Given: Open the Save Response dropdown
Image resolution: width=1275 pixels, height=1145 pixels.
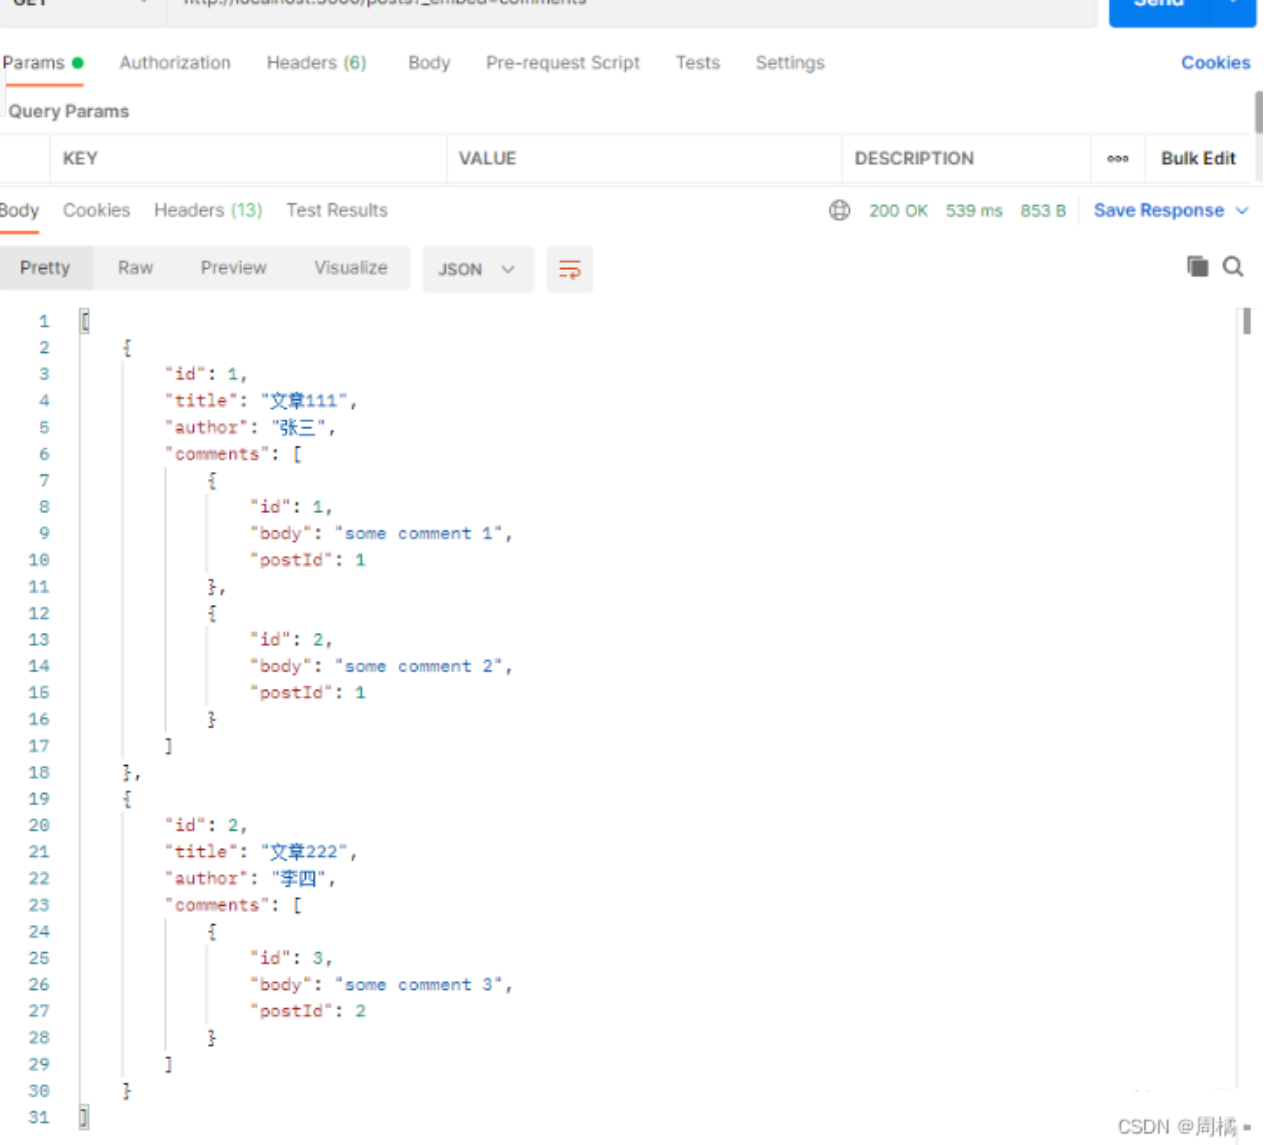Looking at the screenshot, I should click(1171, 211).
